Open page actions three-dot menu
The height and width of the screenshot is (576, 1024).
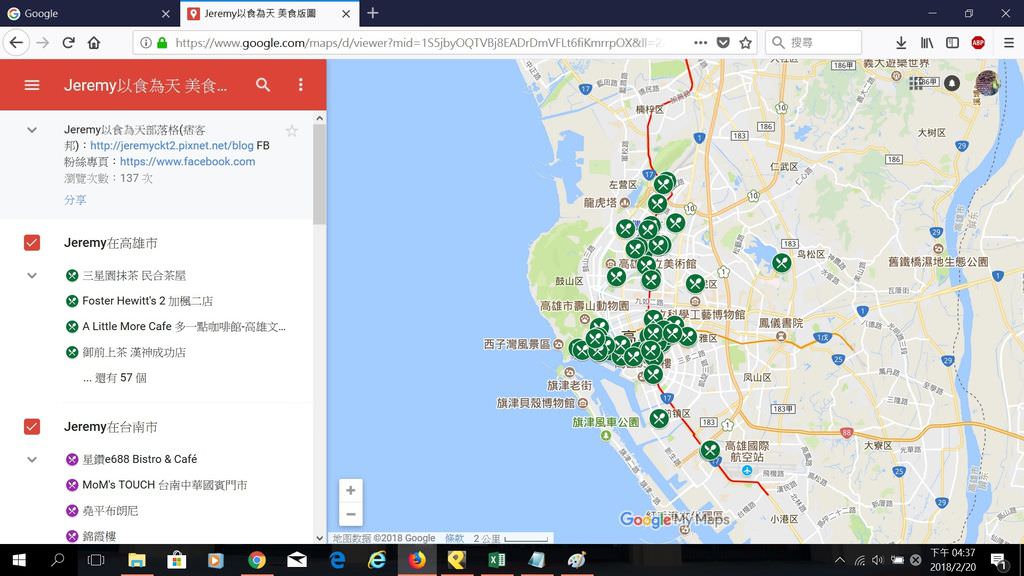click(701, 42)
